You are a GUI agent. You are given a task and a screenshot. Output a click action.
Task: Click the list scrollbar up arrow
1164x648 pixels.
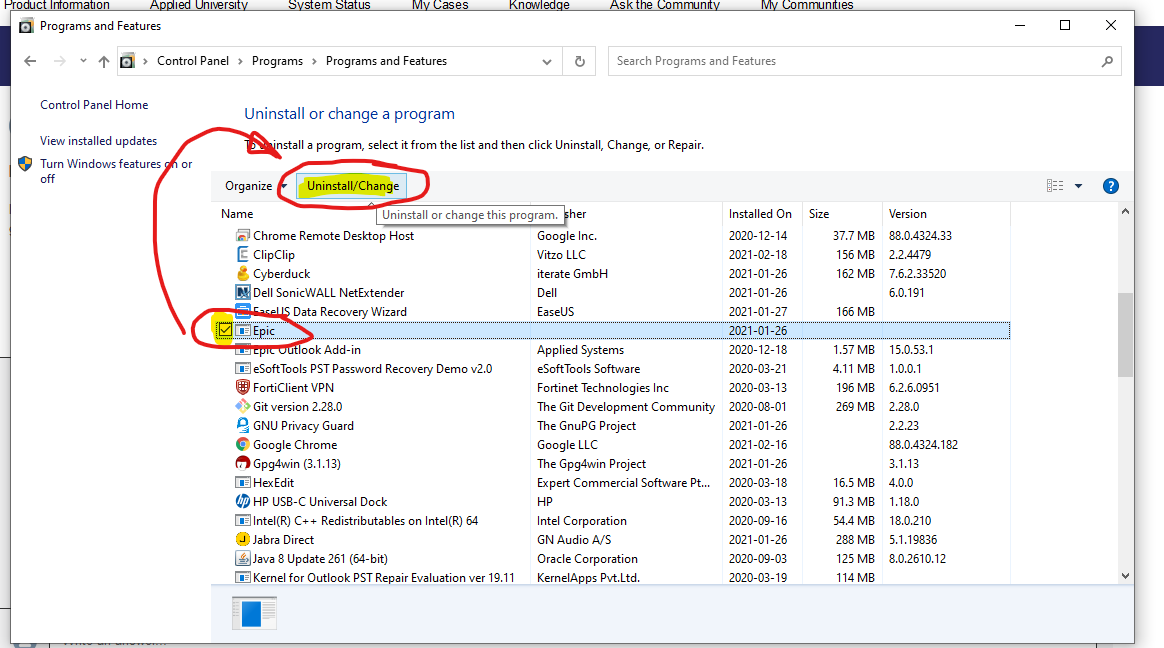[x=1125, y=212]
